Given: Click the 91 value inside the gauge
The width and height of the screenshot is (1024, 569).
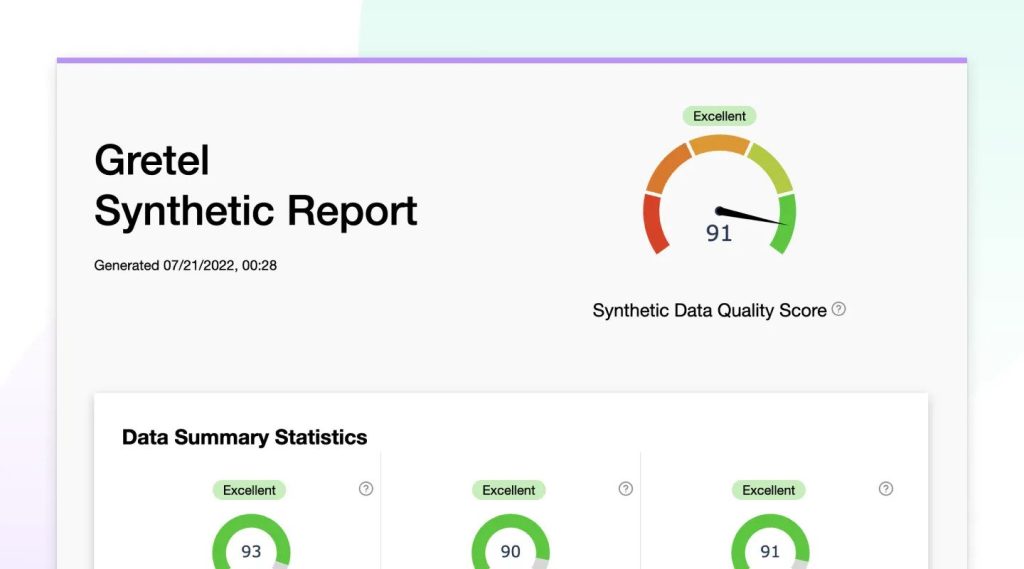Looking at the screenshot, I should point(719,233).
